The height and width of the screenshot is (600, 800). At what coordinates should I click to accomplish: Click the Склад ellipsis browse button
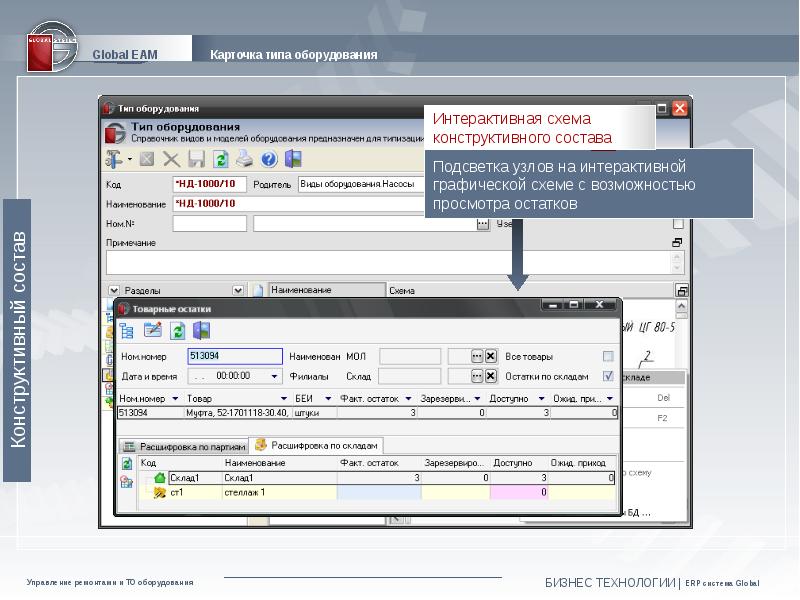pos(476,376)
